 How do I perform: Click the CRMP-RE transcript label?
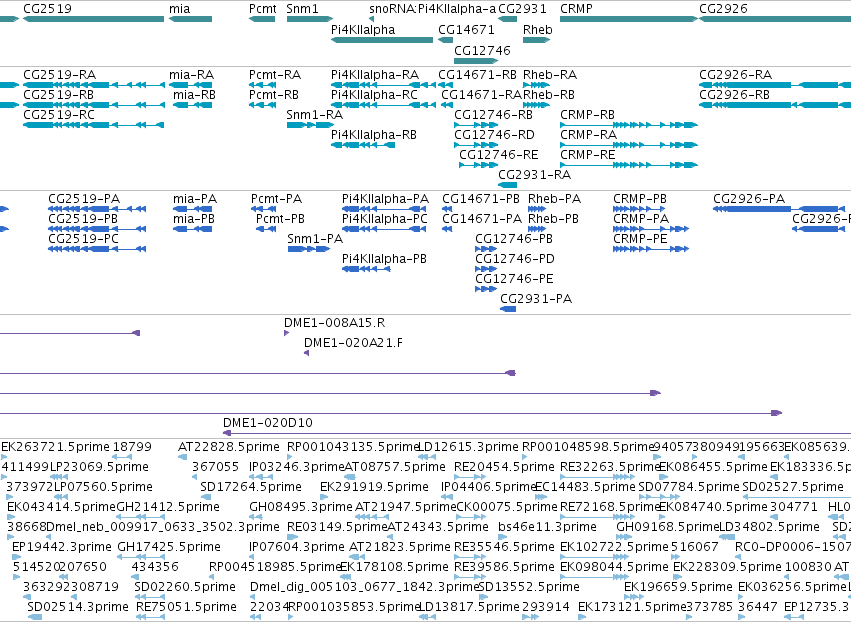click(x=588, y=155)
